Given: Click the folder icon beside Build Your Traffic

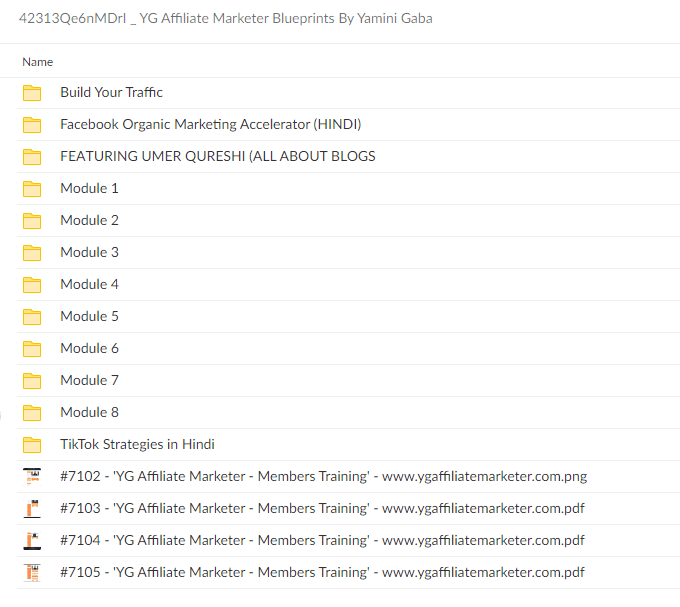Looking at the screenshot, I should 32,93.
